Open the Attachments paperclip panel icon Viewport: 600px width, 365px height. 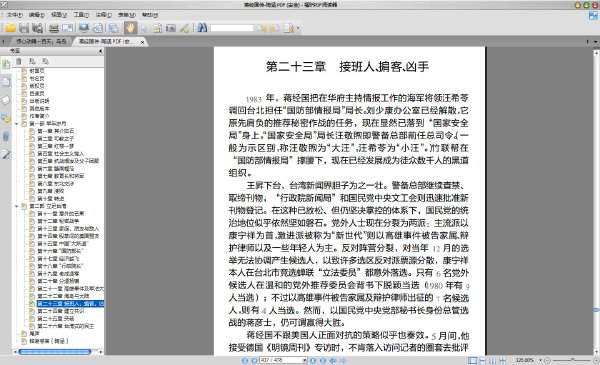[6, 136]
